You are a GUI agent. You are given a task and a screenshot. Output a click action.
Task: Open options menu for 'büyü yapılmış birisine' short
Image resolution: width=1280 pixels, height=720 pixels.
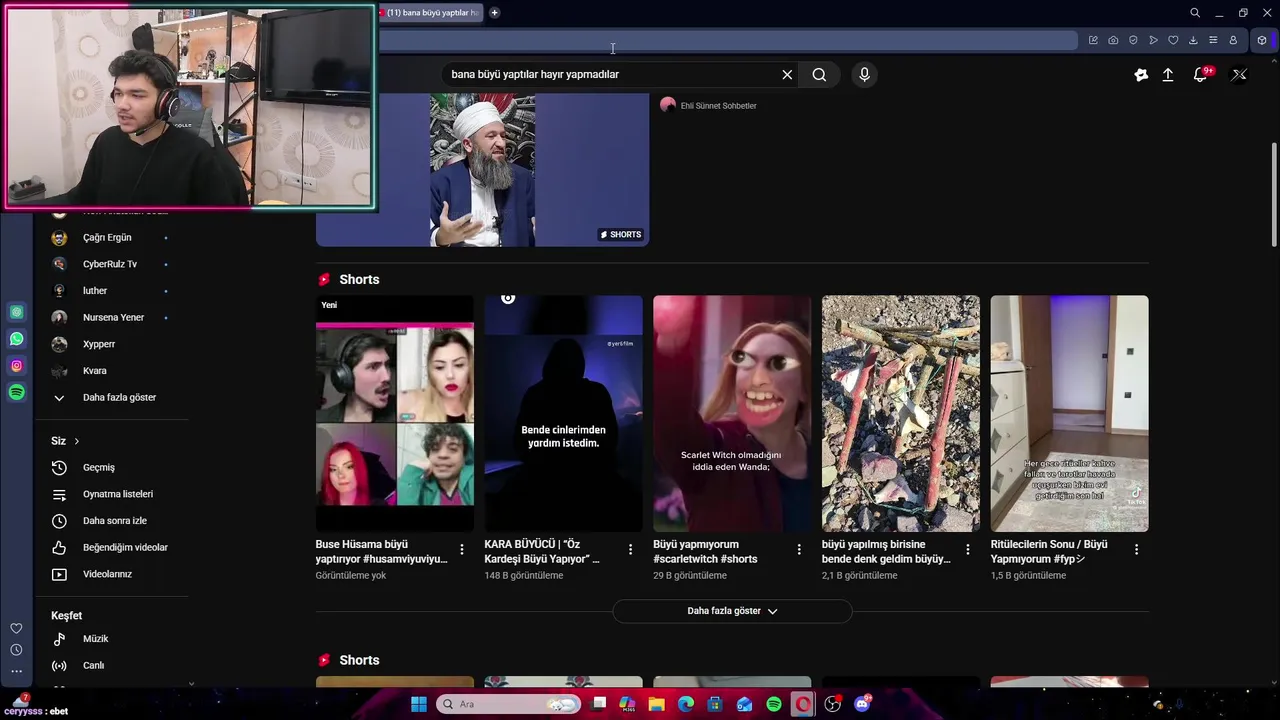pos(967,549)
